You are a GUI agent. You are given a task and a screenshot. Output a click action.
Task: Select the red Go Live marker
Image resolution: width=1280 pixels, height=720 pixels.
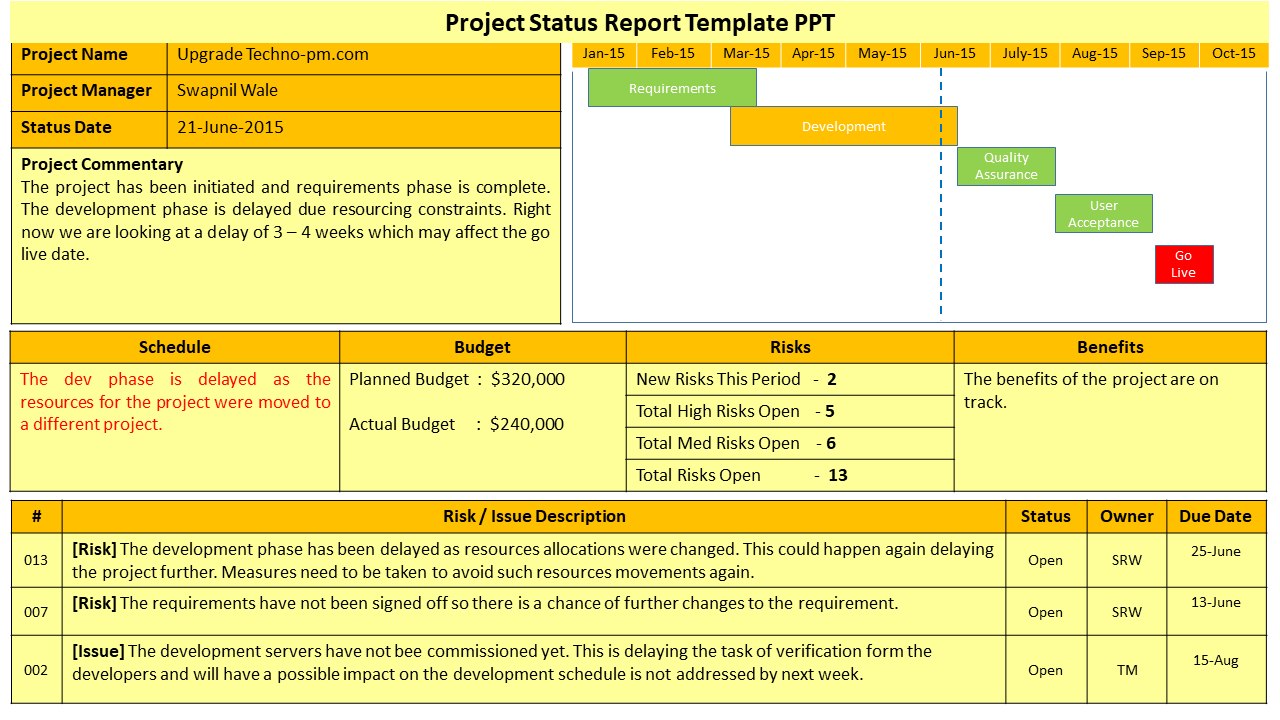point(1183,264)
